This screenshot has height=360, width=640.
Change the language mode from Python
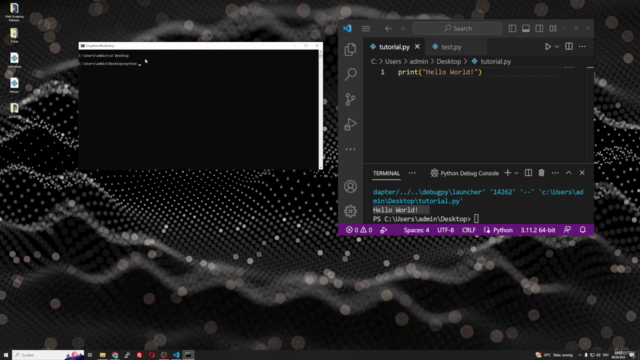coord(502,230)
